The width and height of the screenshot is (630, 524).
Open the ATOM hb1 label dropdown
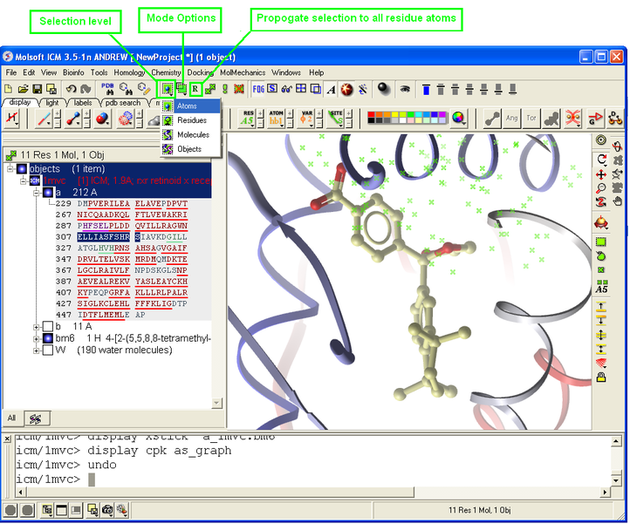point(277,118)
